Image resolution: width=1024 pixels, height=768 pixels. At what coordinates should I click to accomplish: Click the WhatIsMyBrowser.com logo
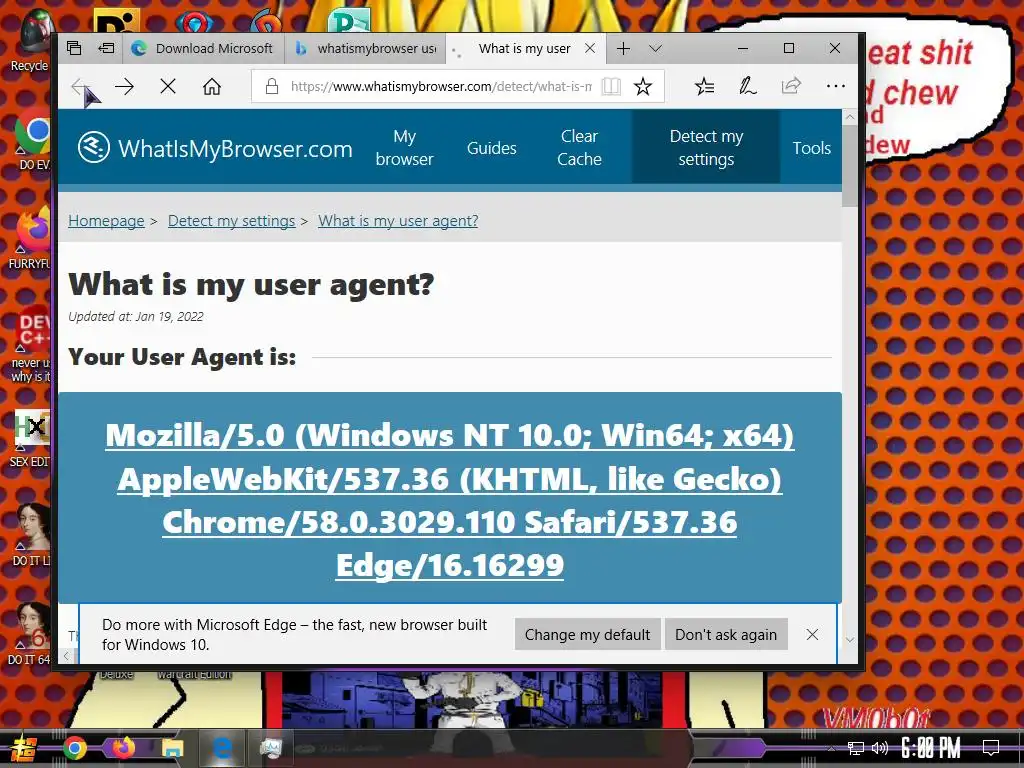click(x=215, y=148)
